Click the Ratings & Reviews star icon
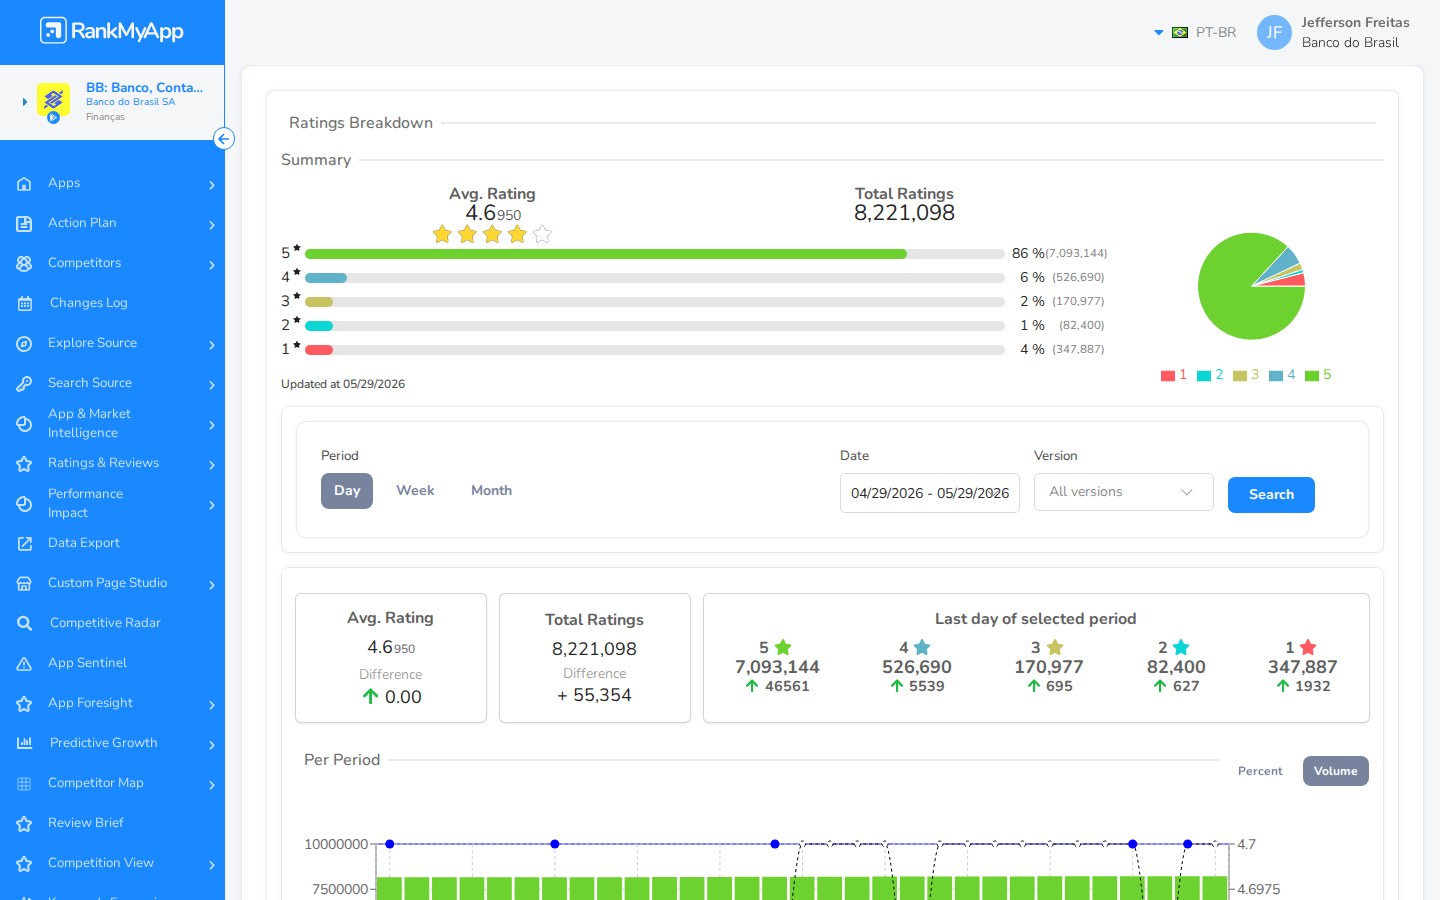1440x900 pixels. [x=24, y=464]
